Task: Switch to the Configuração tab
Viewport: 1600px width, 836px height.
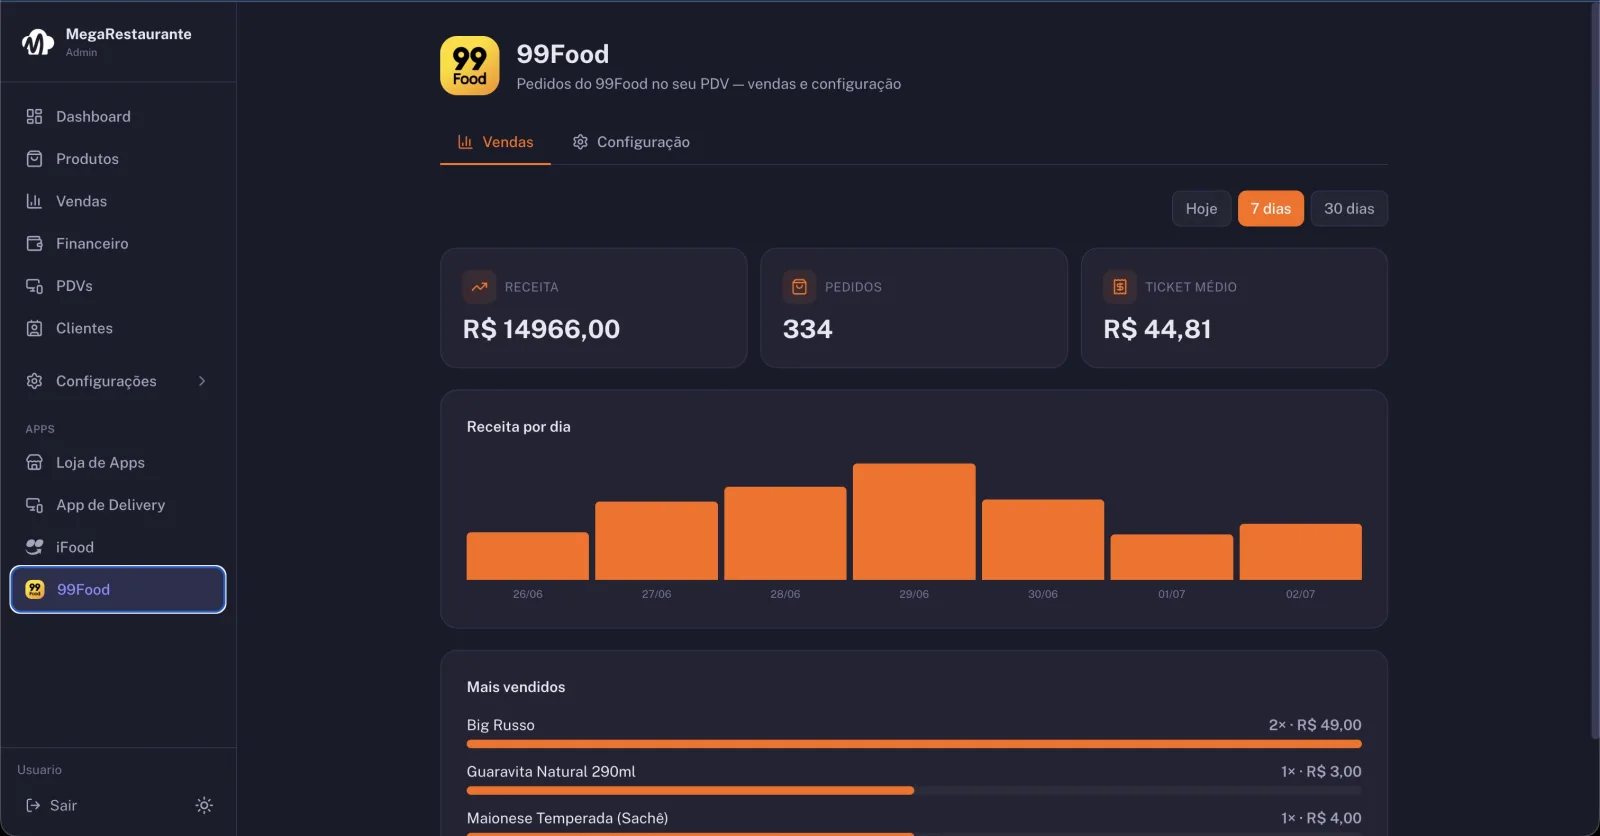Action: pos(631,142)
